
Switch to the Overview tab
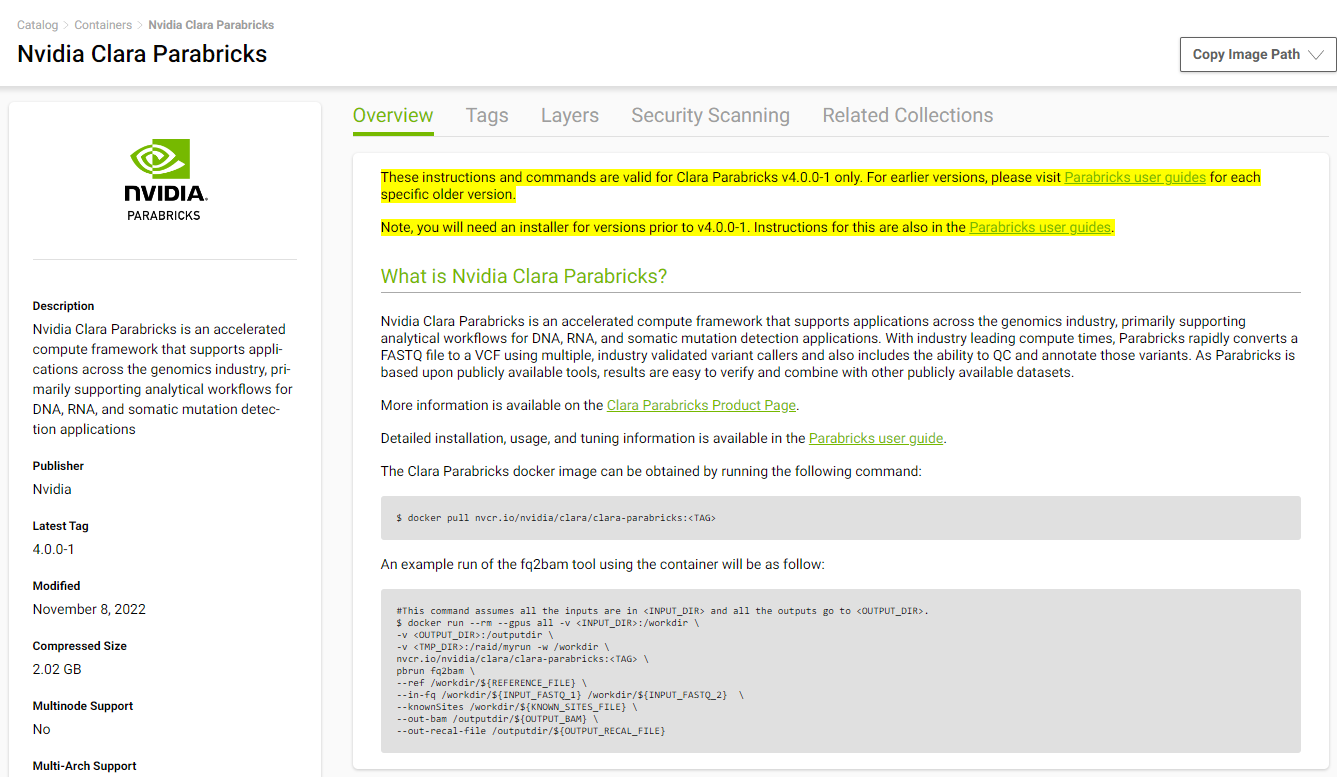coord(393,115)
